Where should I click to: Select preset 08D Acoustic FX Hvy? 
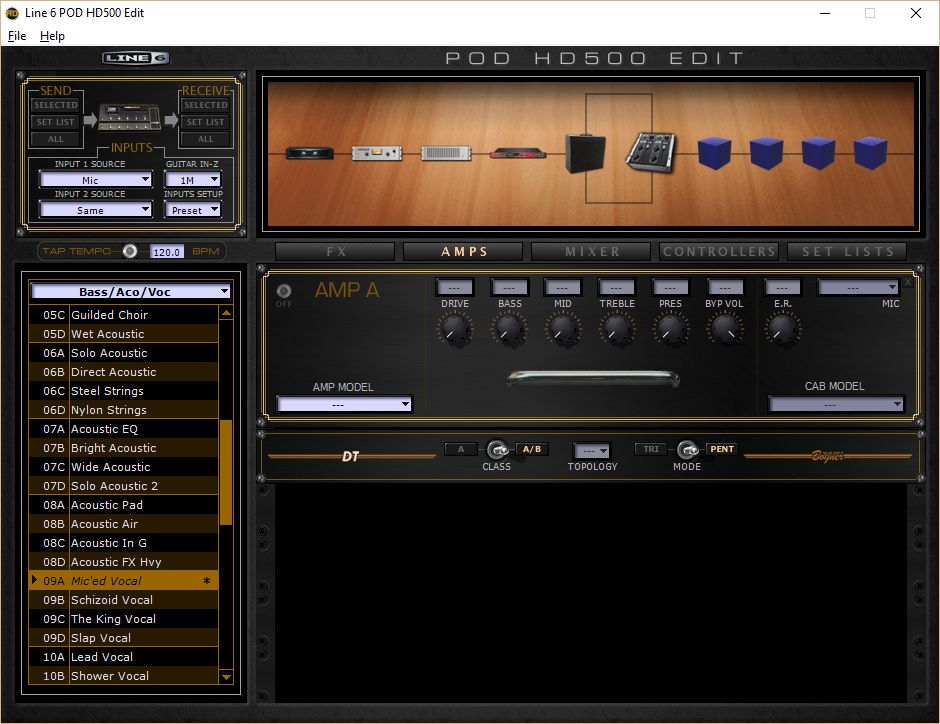point(123,562)
